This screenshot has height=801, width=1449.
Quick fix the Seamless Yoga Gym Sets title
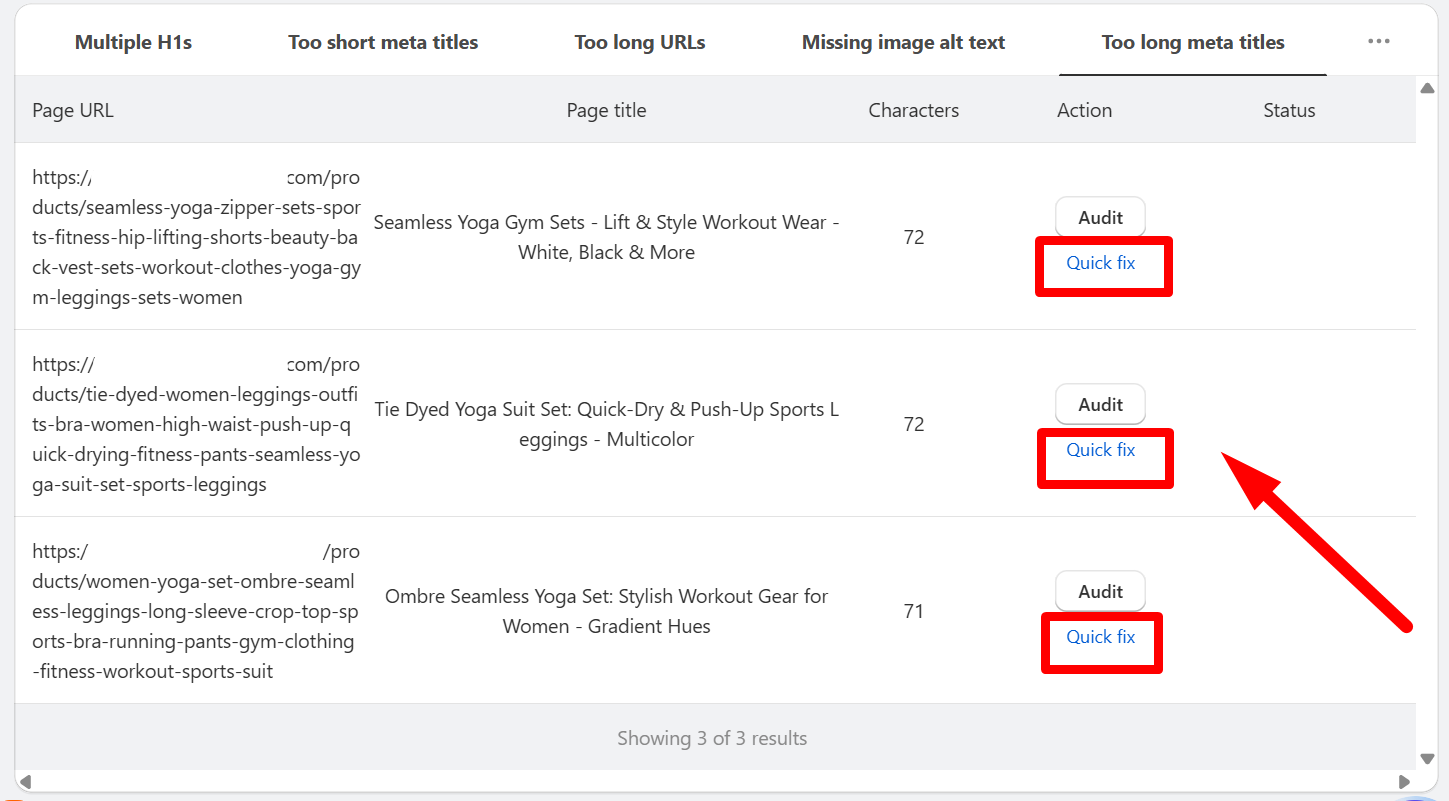[x=1101, y=263]
